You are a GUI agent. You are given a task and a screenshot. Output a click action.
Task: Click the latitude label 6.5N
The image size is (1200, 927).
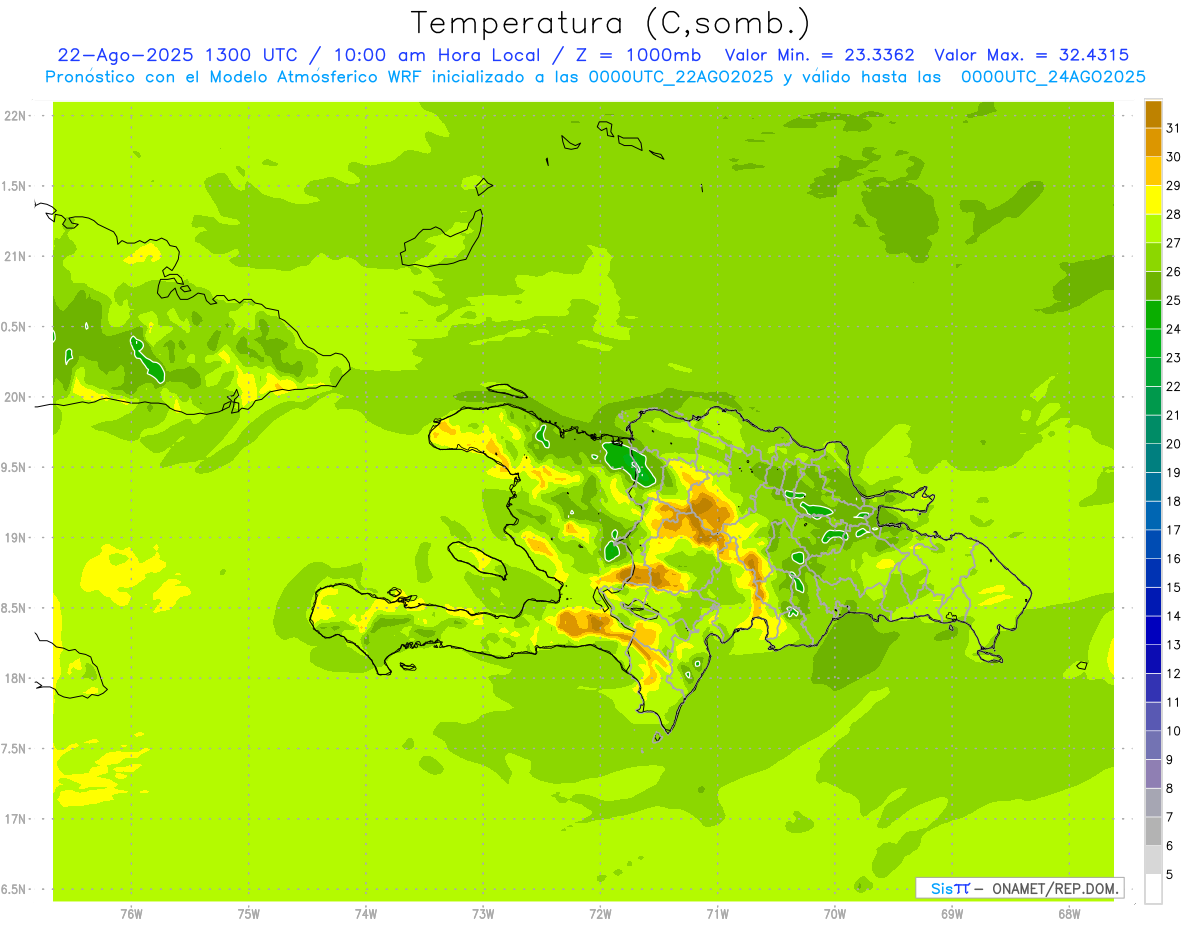pos(14,890)
